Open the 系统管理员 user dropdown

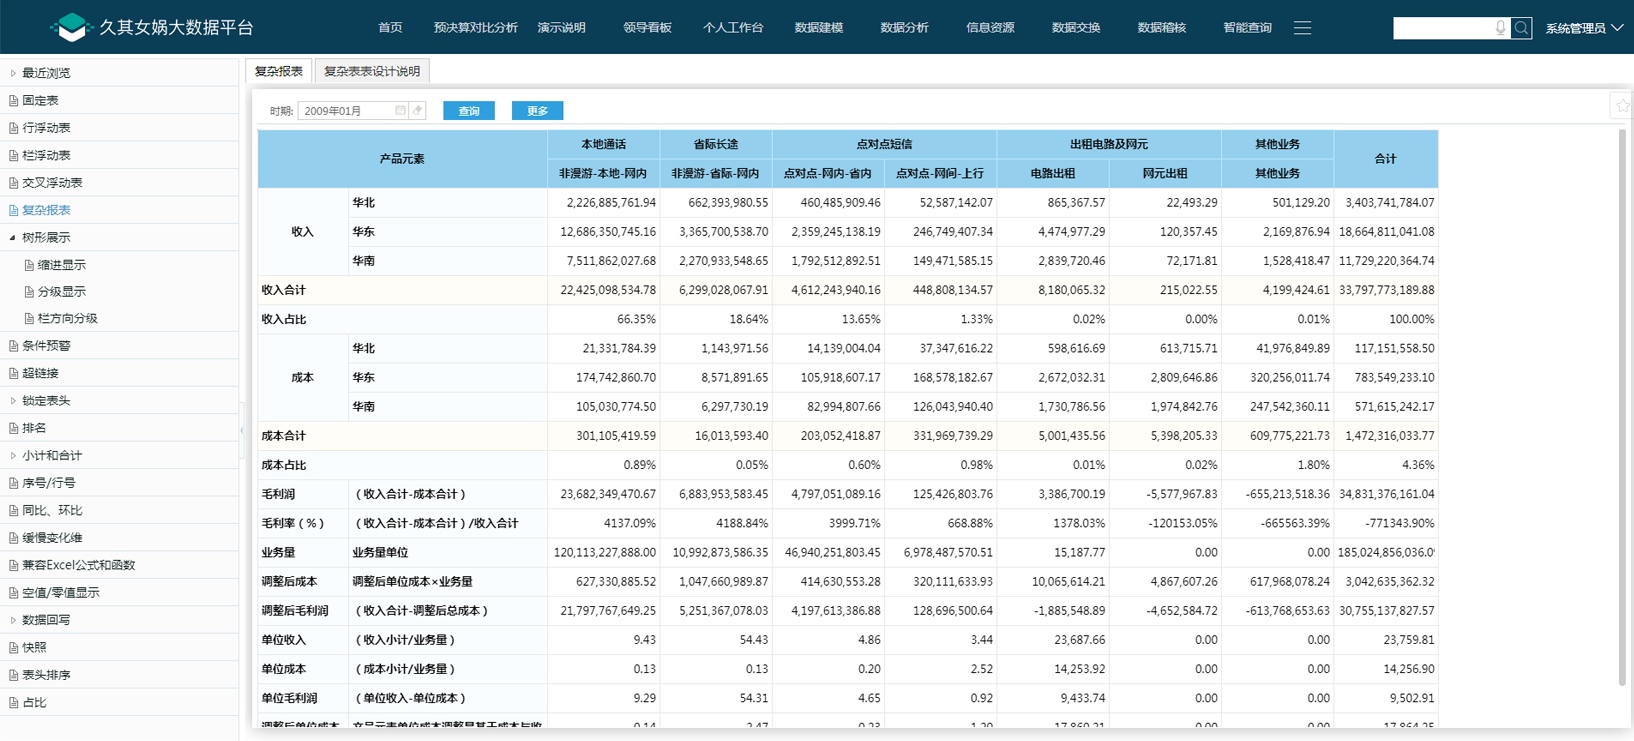pyautogui.click(x=1584, y=28)
